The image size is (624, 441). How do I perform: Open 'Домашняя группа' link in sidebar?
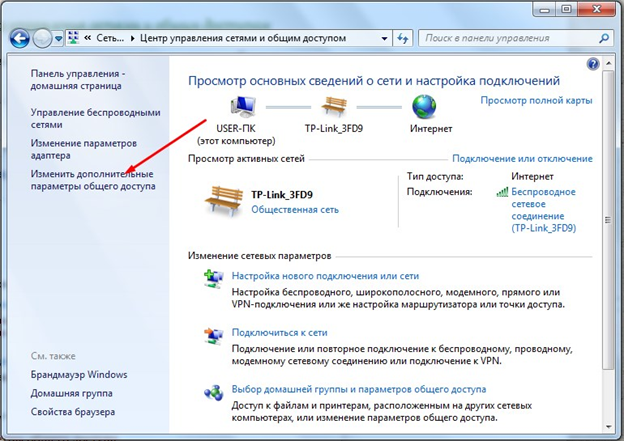coord(72,393)
